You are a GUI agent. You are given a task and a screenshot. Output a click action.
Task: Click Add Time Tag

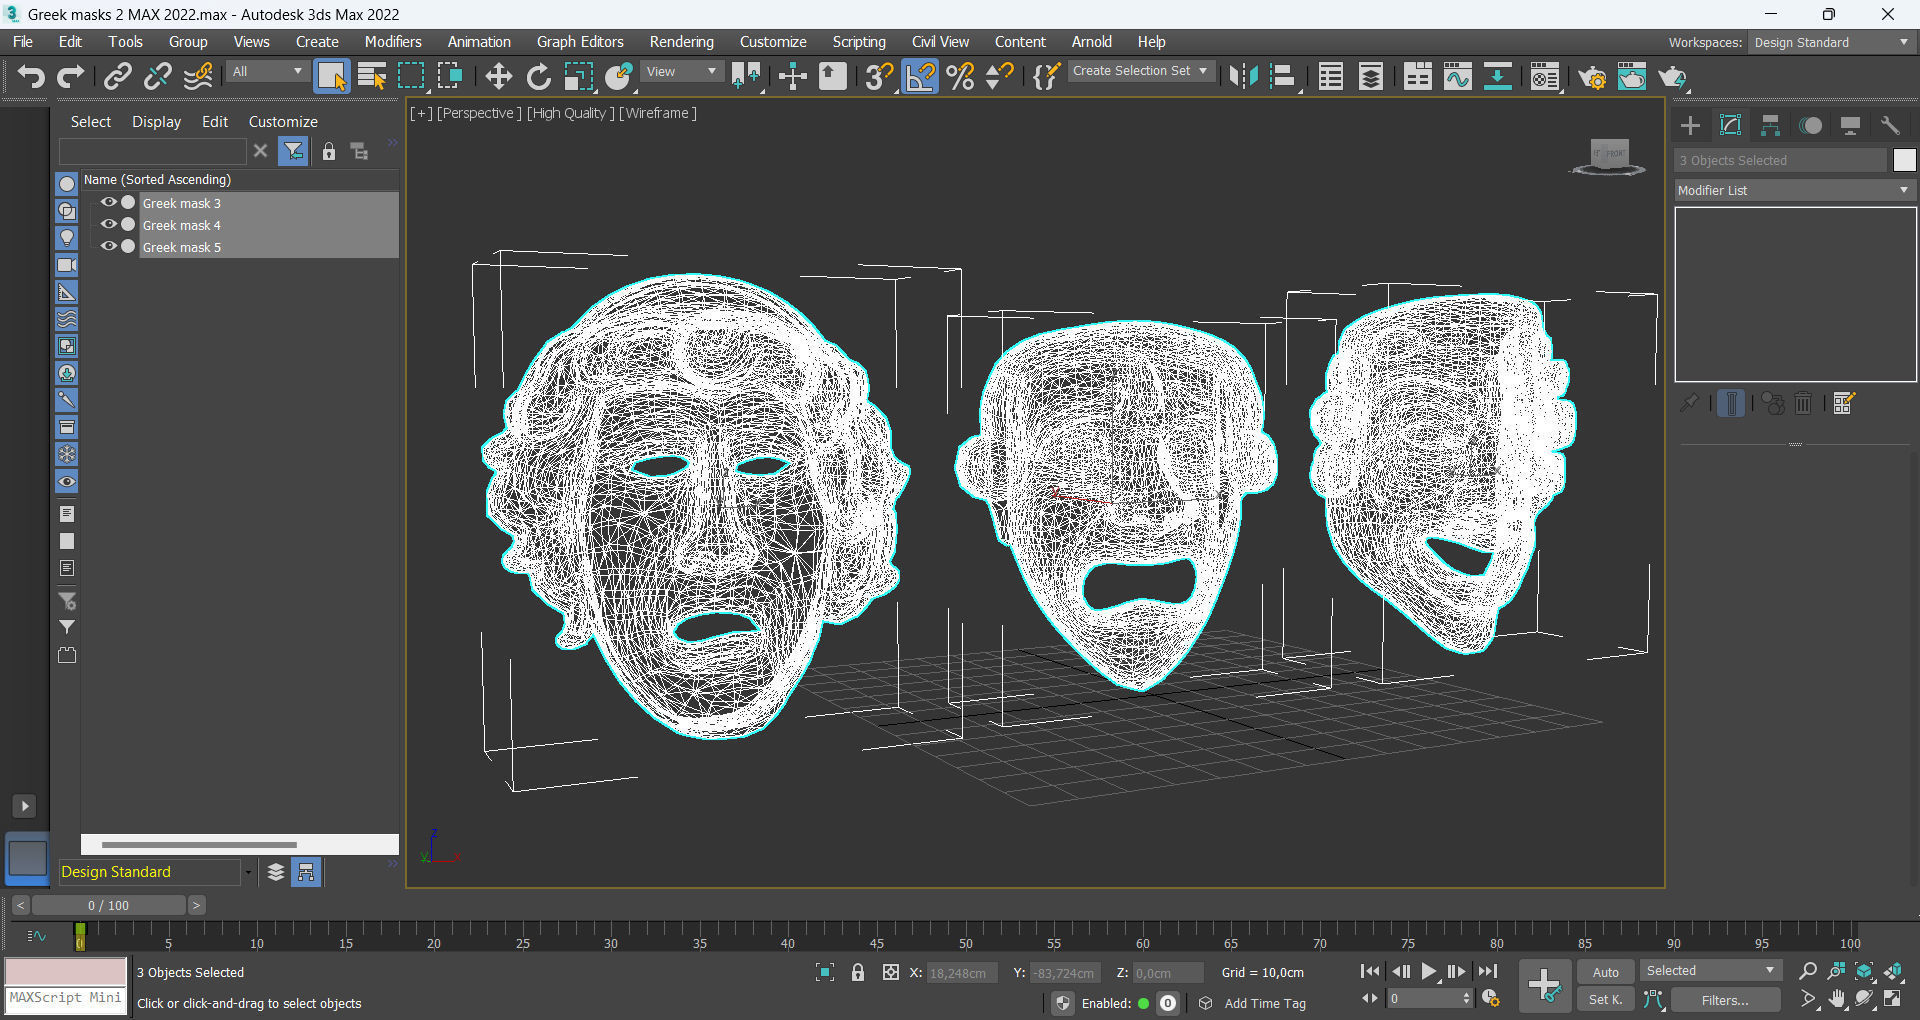(1265, 1003)
